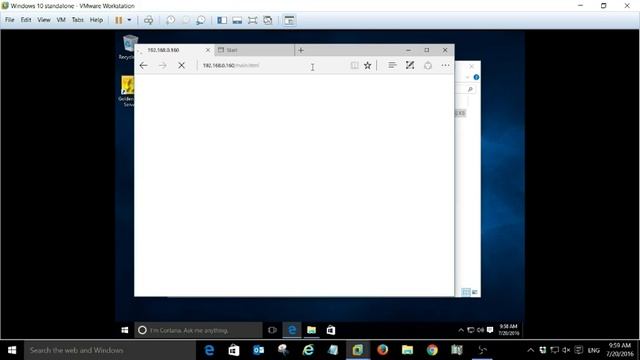Viewport: 640px width, 360px height.
Task: Toggle the VMware library sidebar icon
Action: click(222, 20)
